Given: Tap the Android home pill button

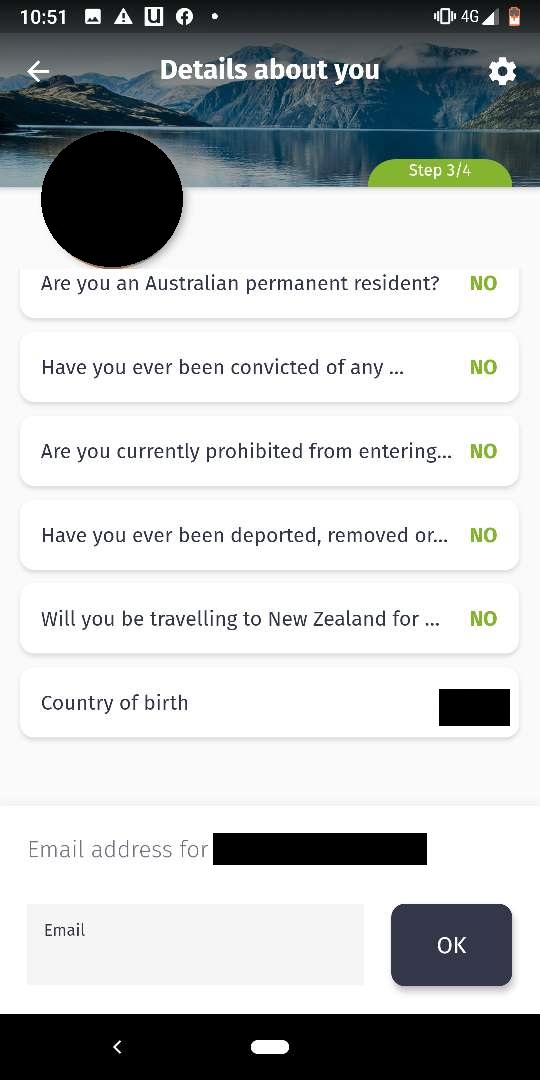Looking at the screenshot, I should 270,1047.
